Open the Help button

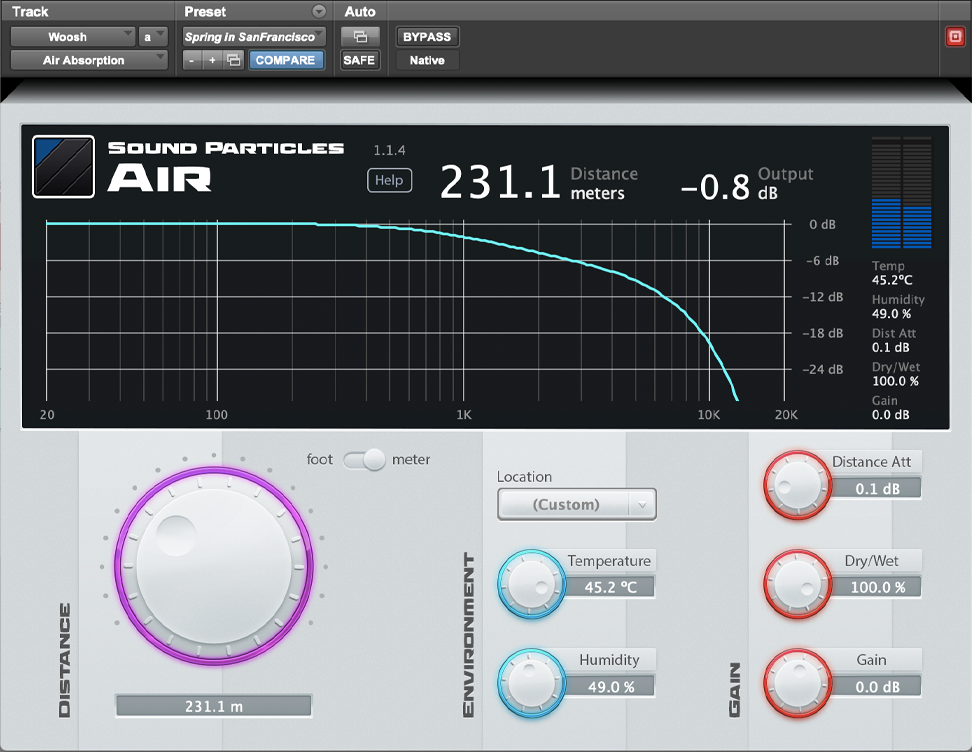(x=389, y=180)
